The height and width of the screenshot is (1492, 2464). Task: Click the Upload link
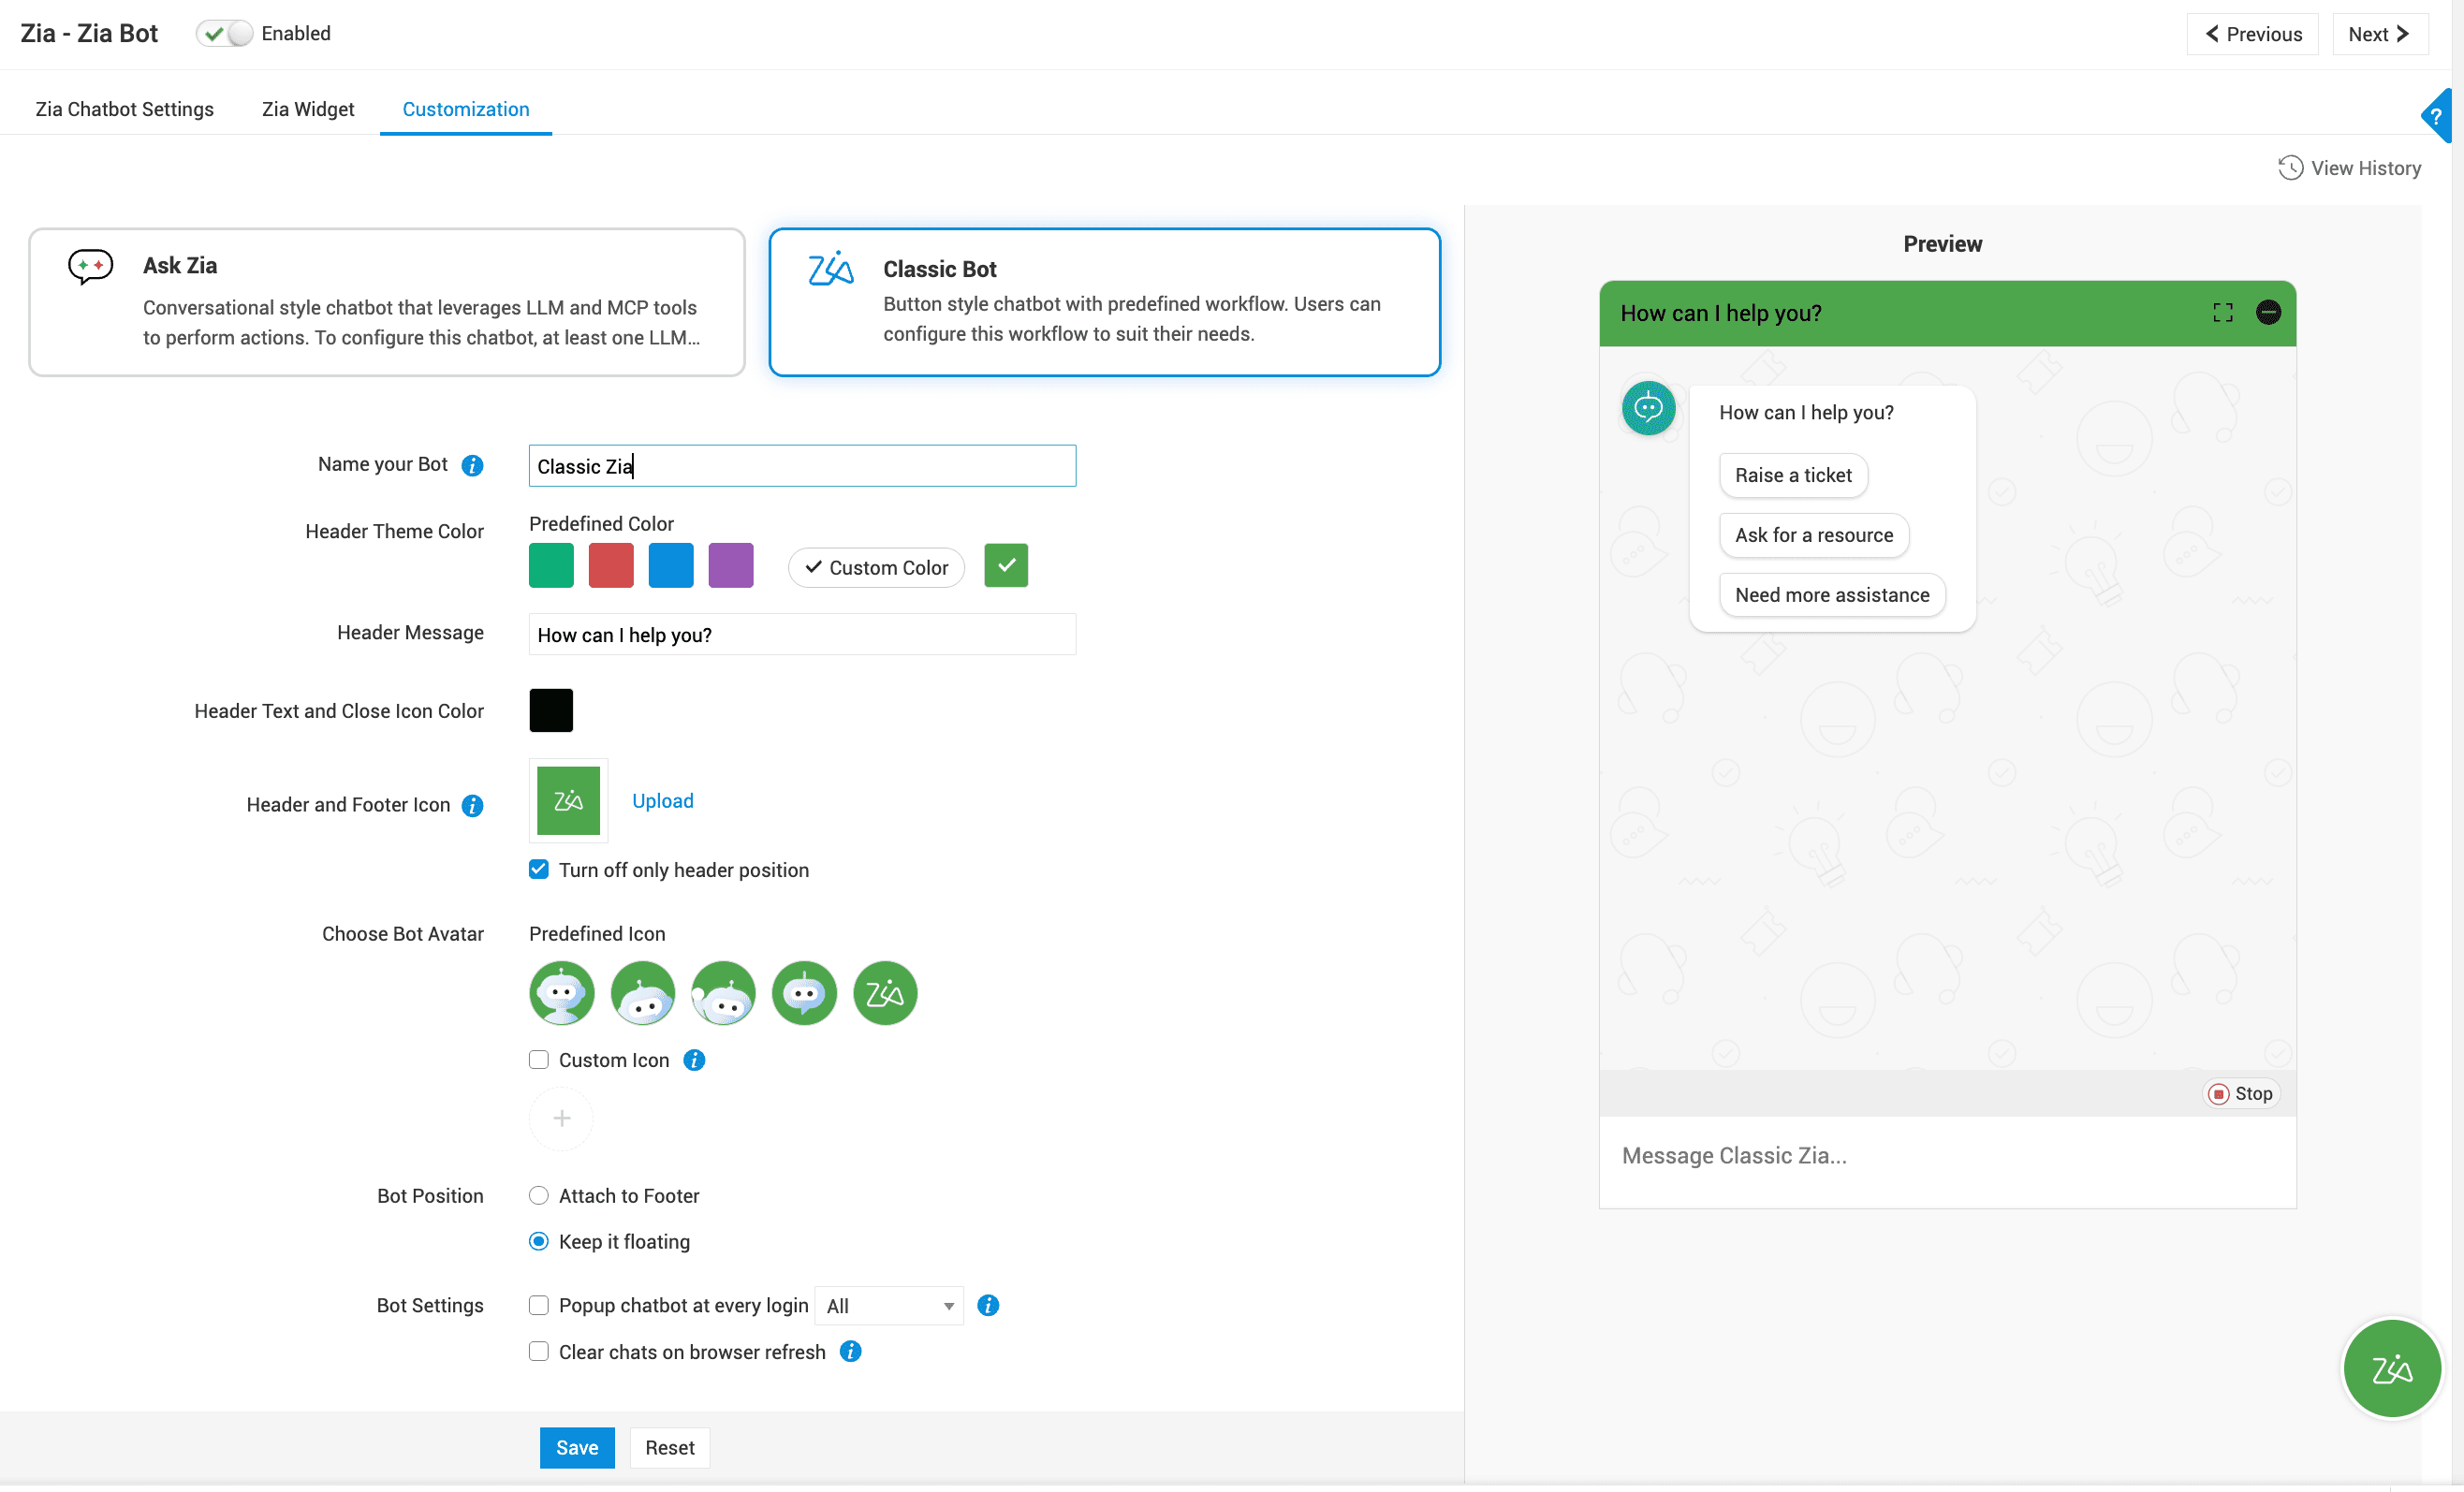662,801
